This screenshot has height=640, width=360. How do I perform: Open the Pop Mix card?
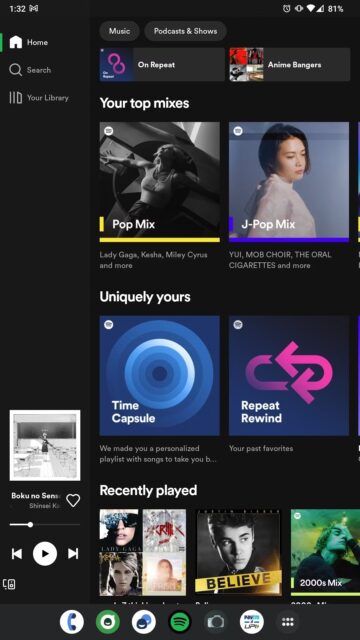(x=160, y=182)
